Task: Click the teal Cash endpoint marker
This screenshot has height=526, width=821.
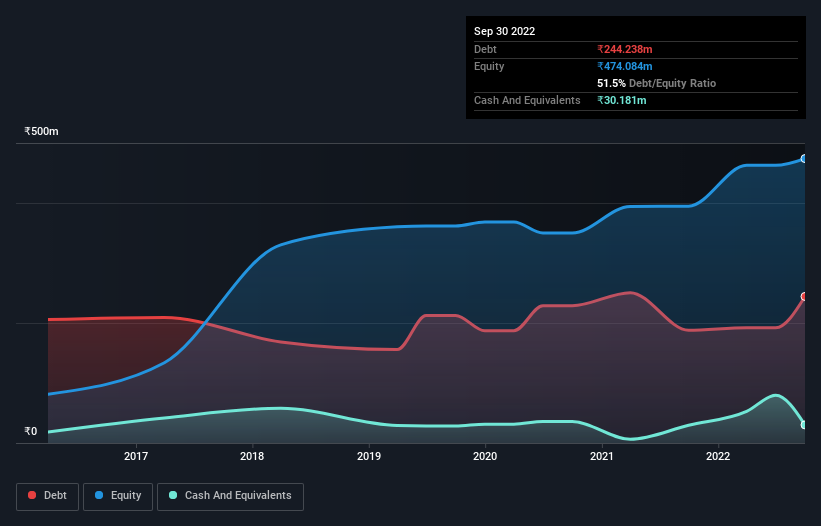Action: click(804, 425)
